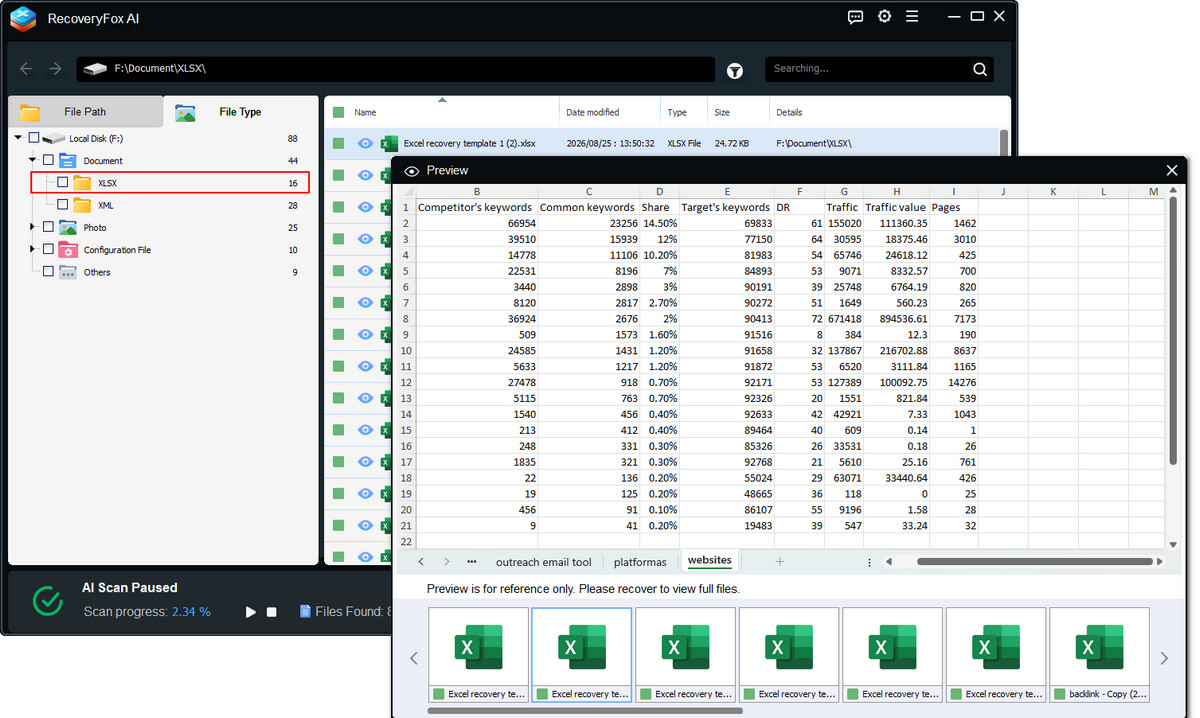Click the back navigation arrow

pyautogui.click(x=26, y=69)
